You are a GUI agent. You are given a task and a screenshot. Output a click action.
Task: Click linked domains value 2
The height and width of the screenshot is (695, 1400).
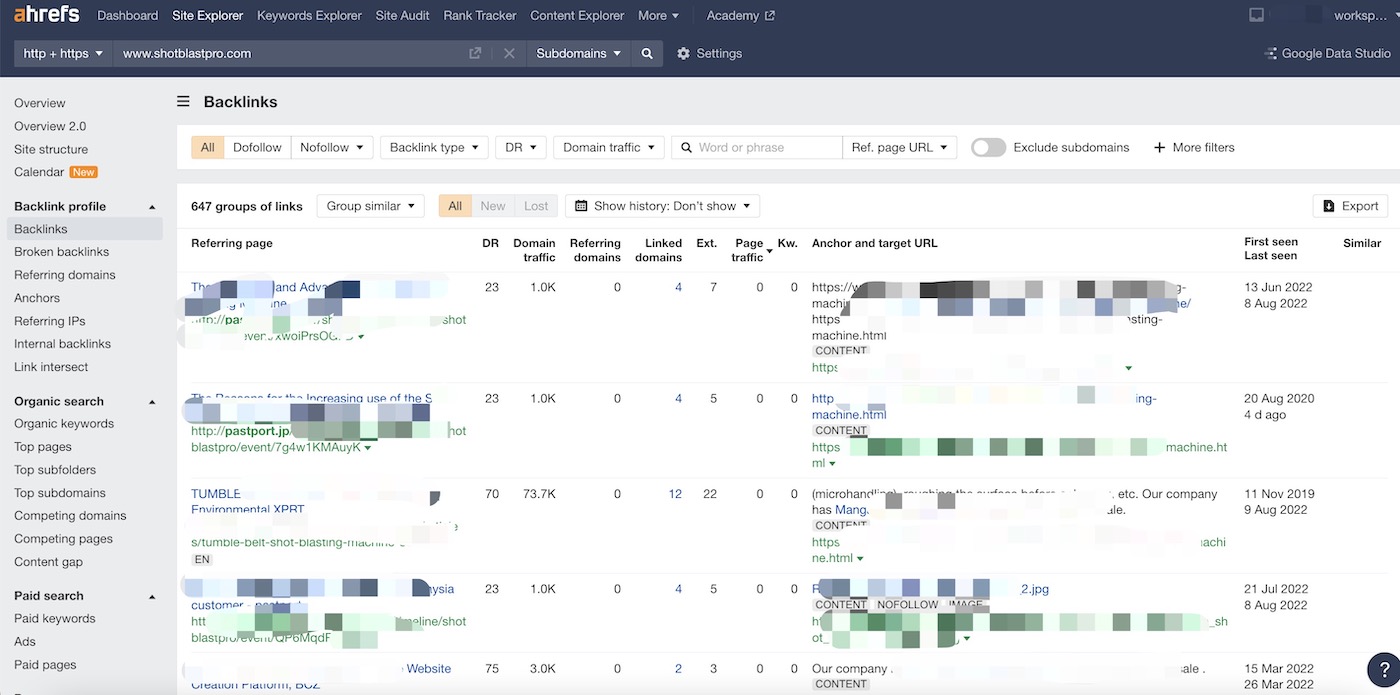678,669
